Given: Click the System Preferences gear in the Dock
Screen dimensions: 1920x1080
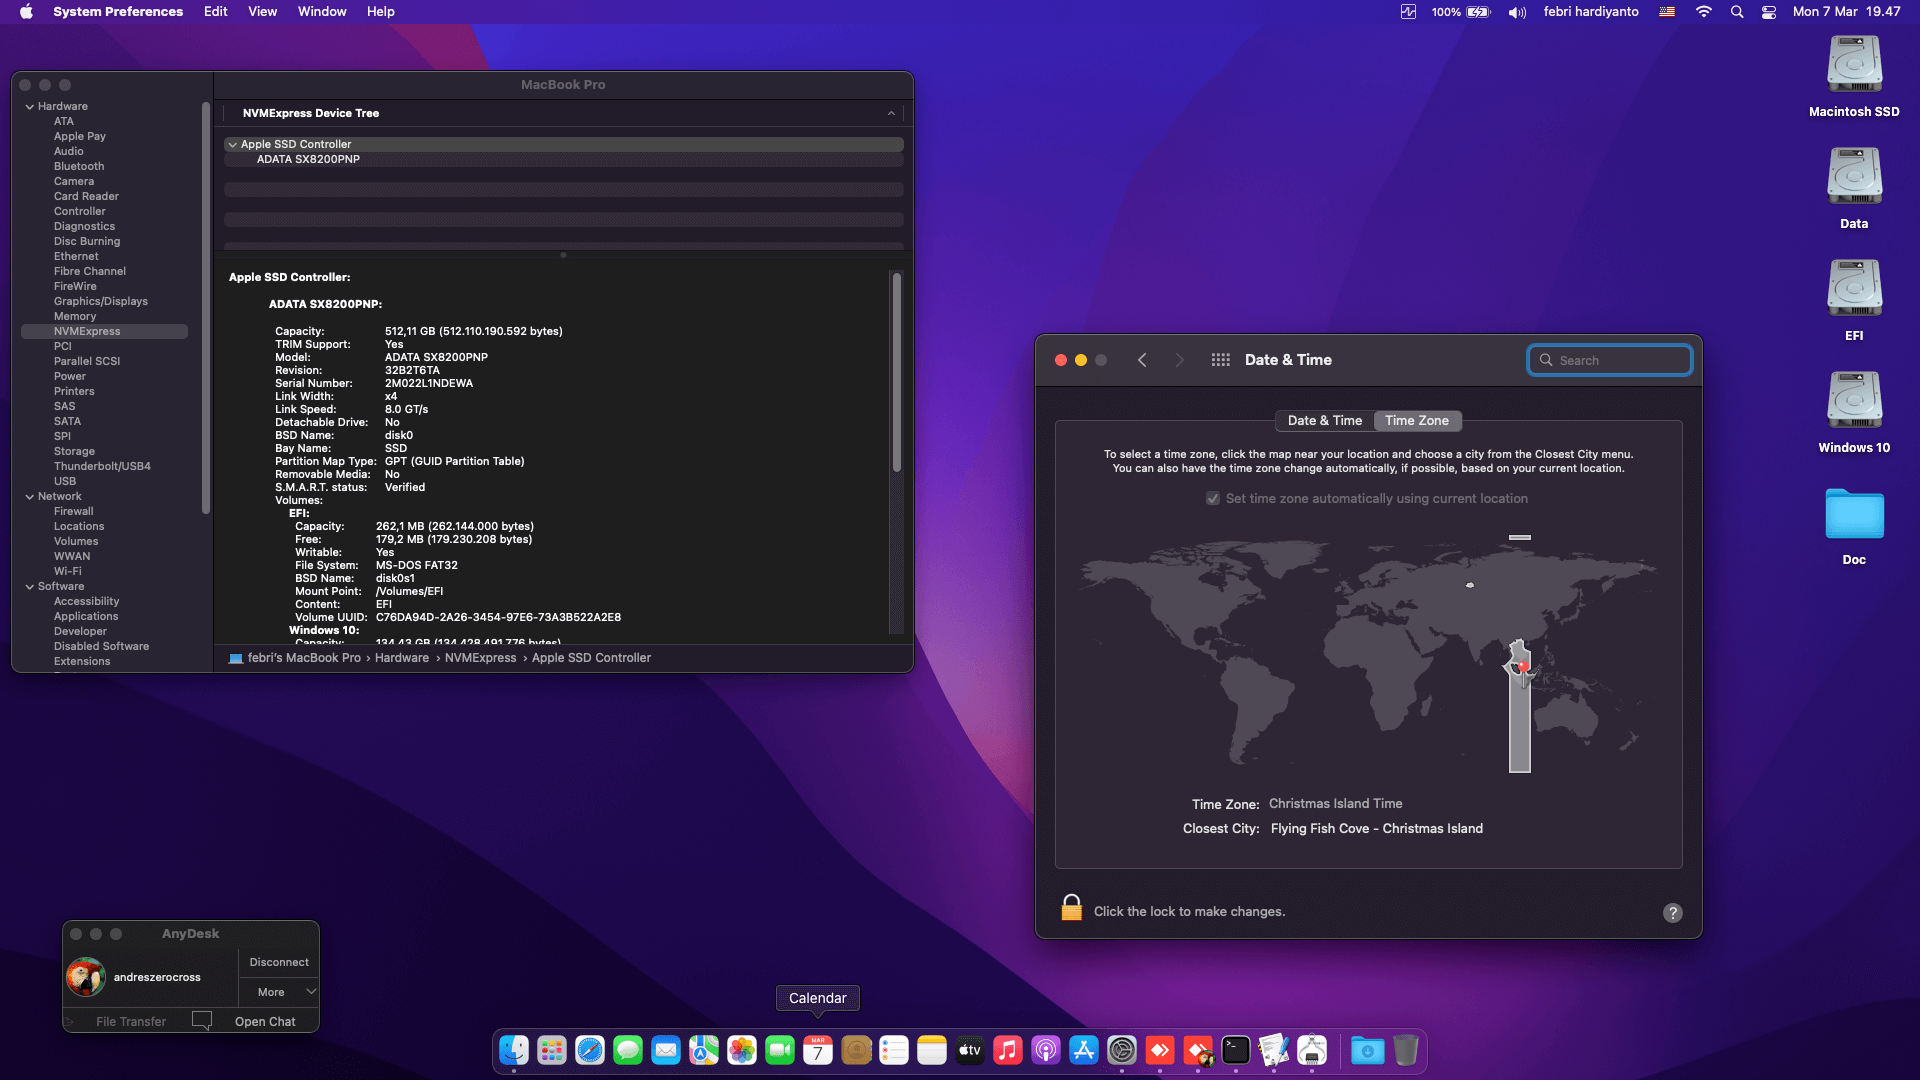Looking at the screenshot, I should pyautogui.click(x=1122, y=1050).
